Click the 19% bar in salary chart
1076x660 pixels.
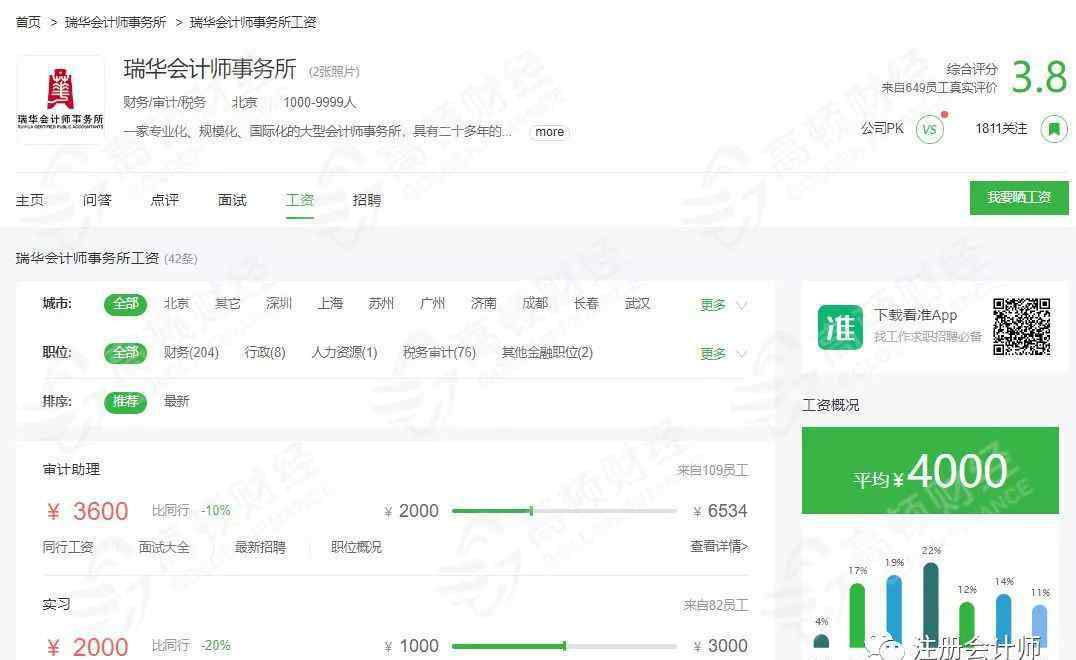[893, 611]
